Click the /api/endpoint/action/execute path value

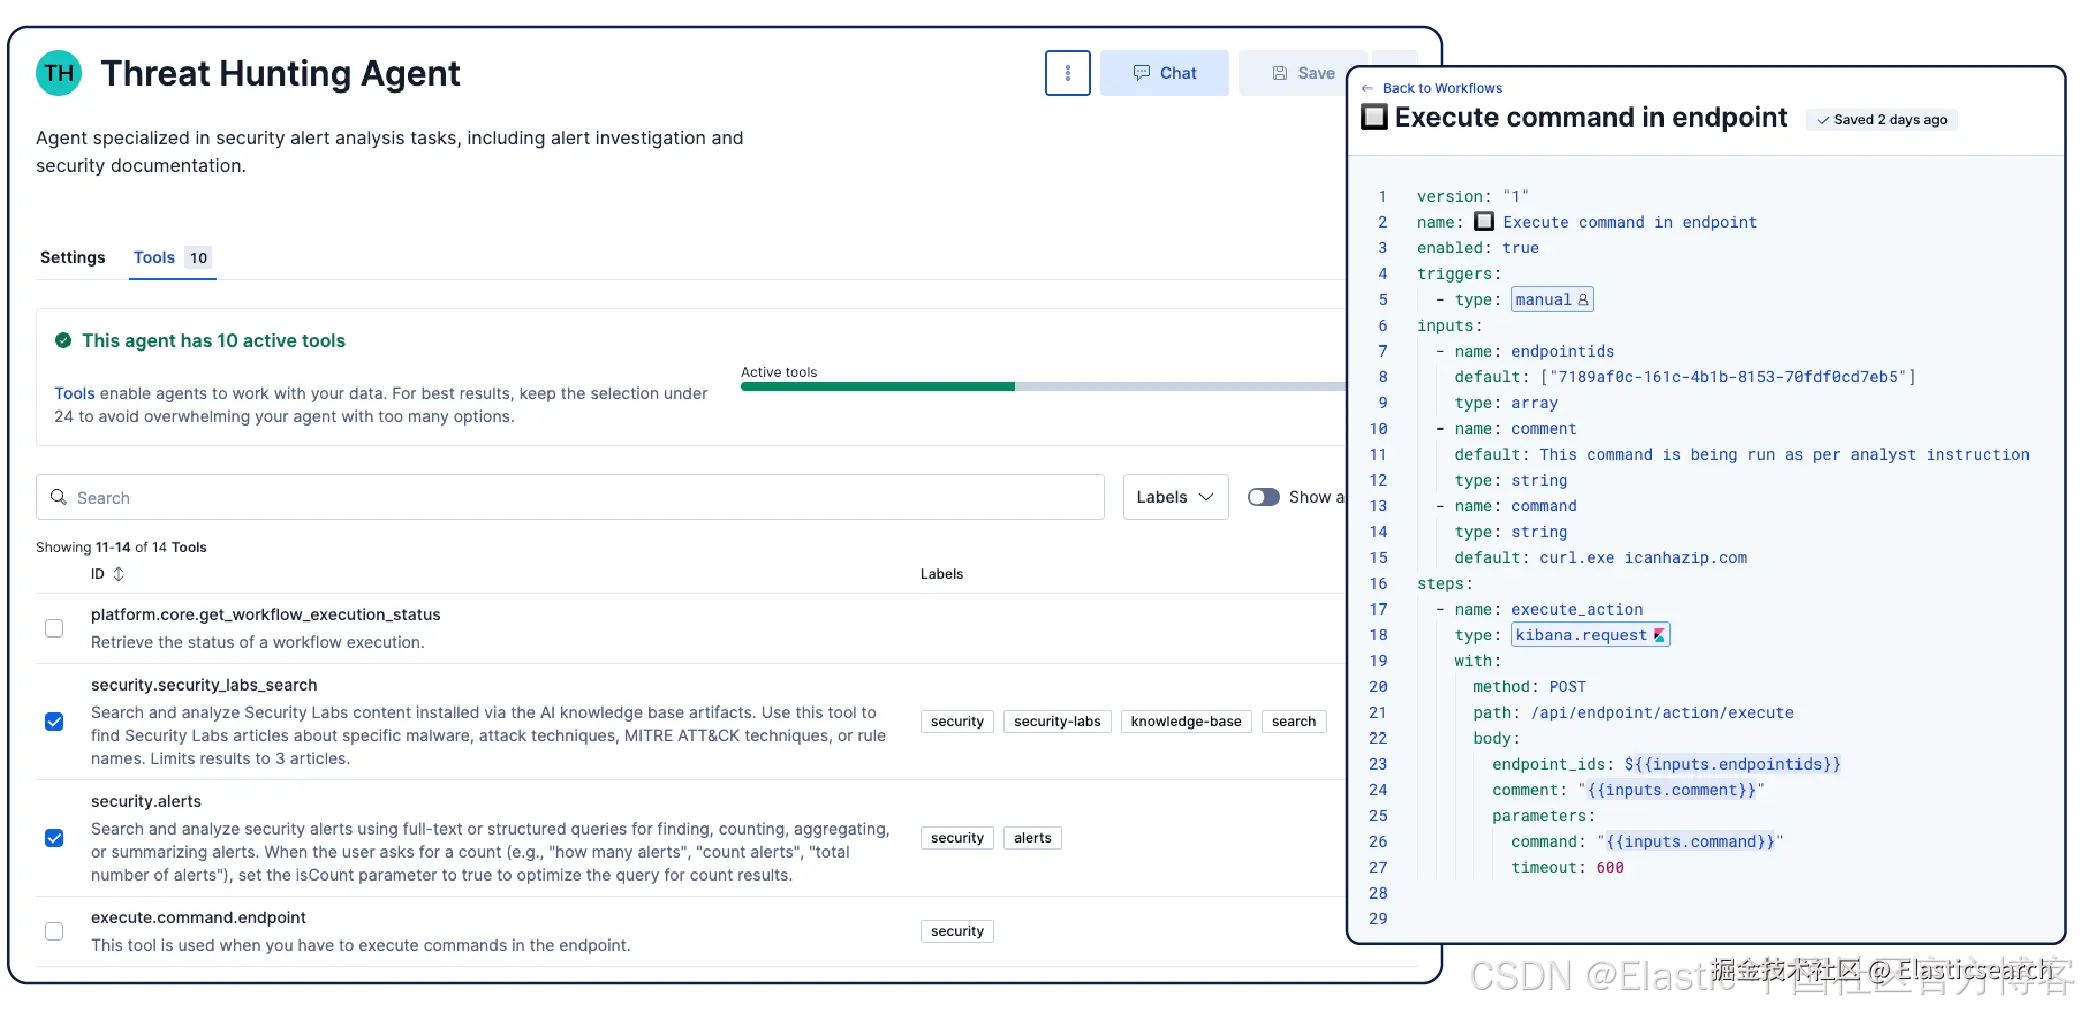pyautogui.click(x=1662, y=713)
